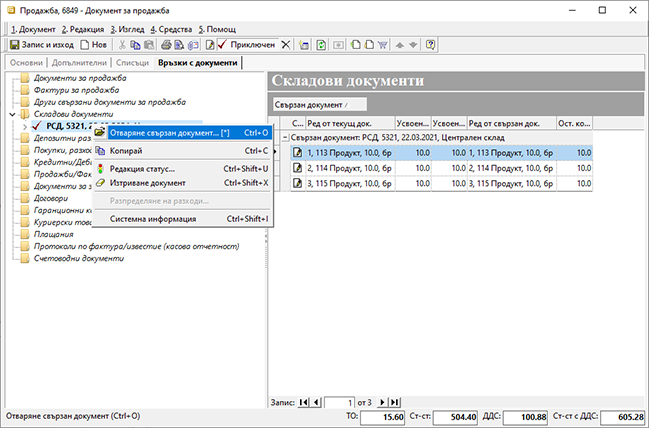The image size is (649, 428).
Task: Toggle the Приключен checkmark button
Action: 246,45
